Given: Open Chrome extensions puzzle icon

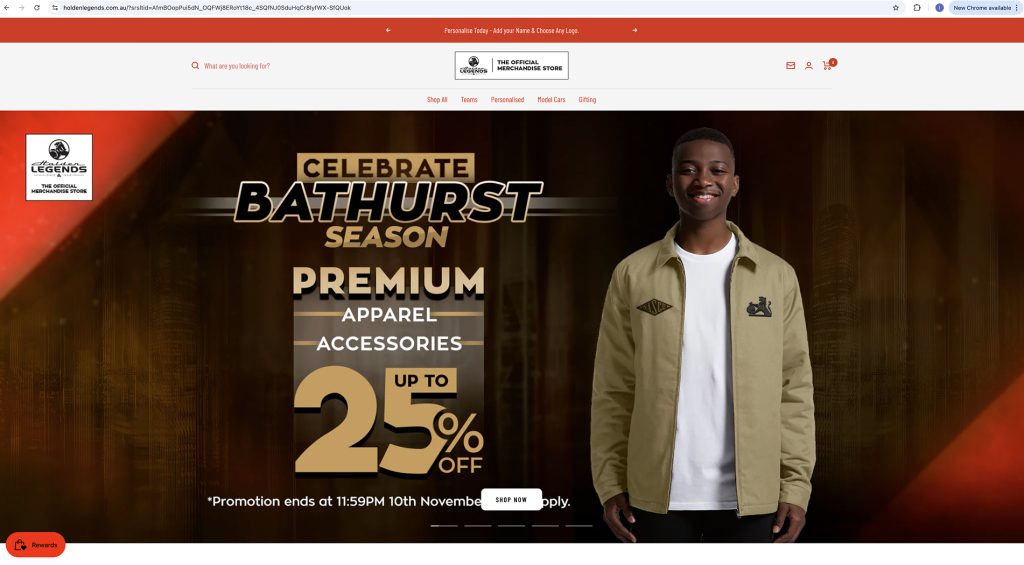Looking at the screenshot, I should [917, 8].
